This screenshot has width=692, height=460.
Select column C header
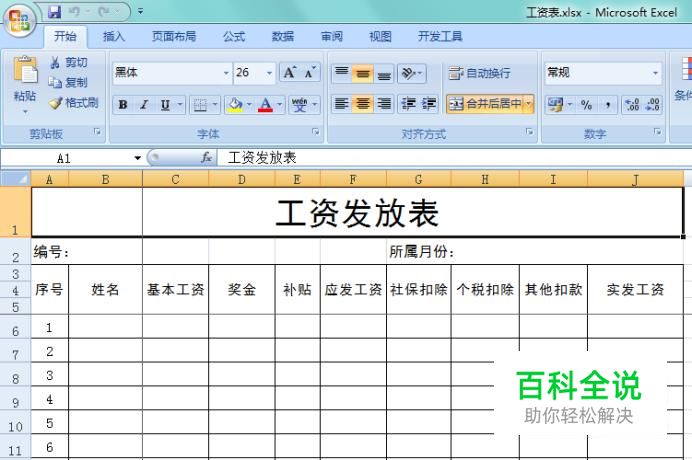(175, 179)
